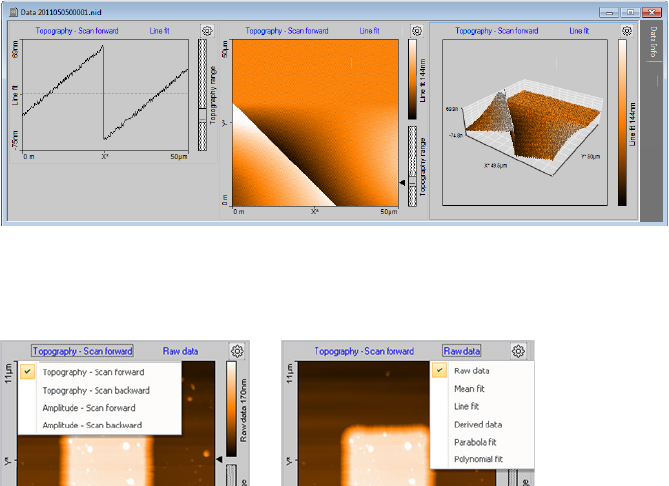The height and width of the screenshot is (486, 669).
Task: Open the gear icon above the Raw data filter menu
Action: [518, 351]
